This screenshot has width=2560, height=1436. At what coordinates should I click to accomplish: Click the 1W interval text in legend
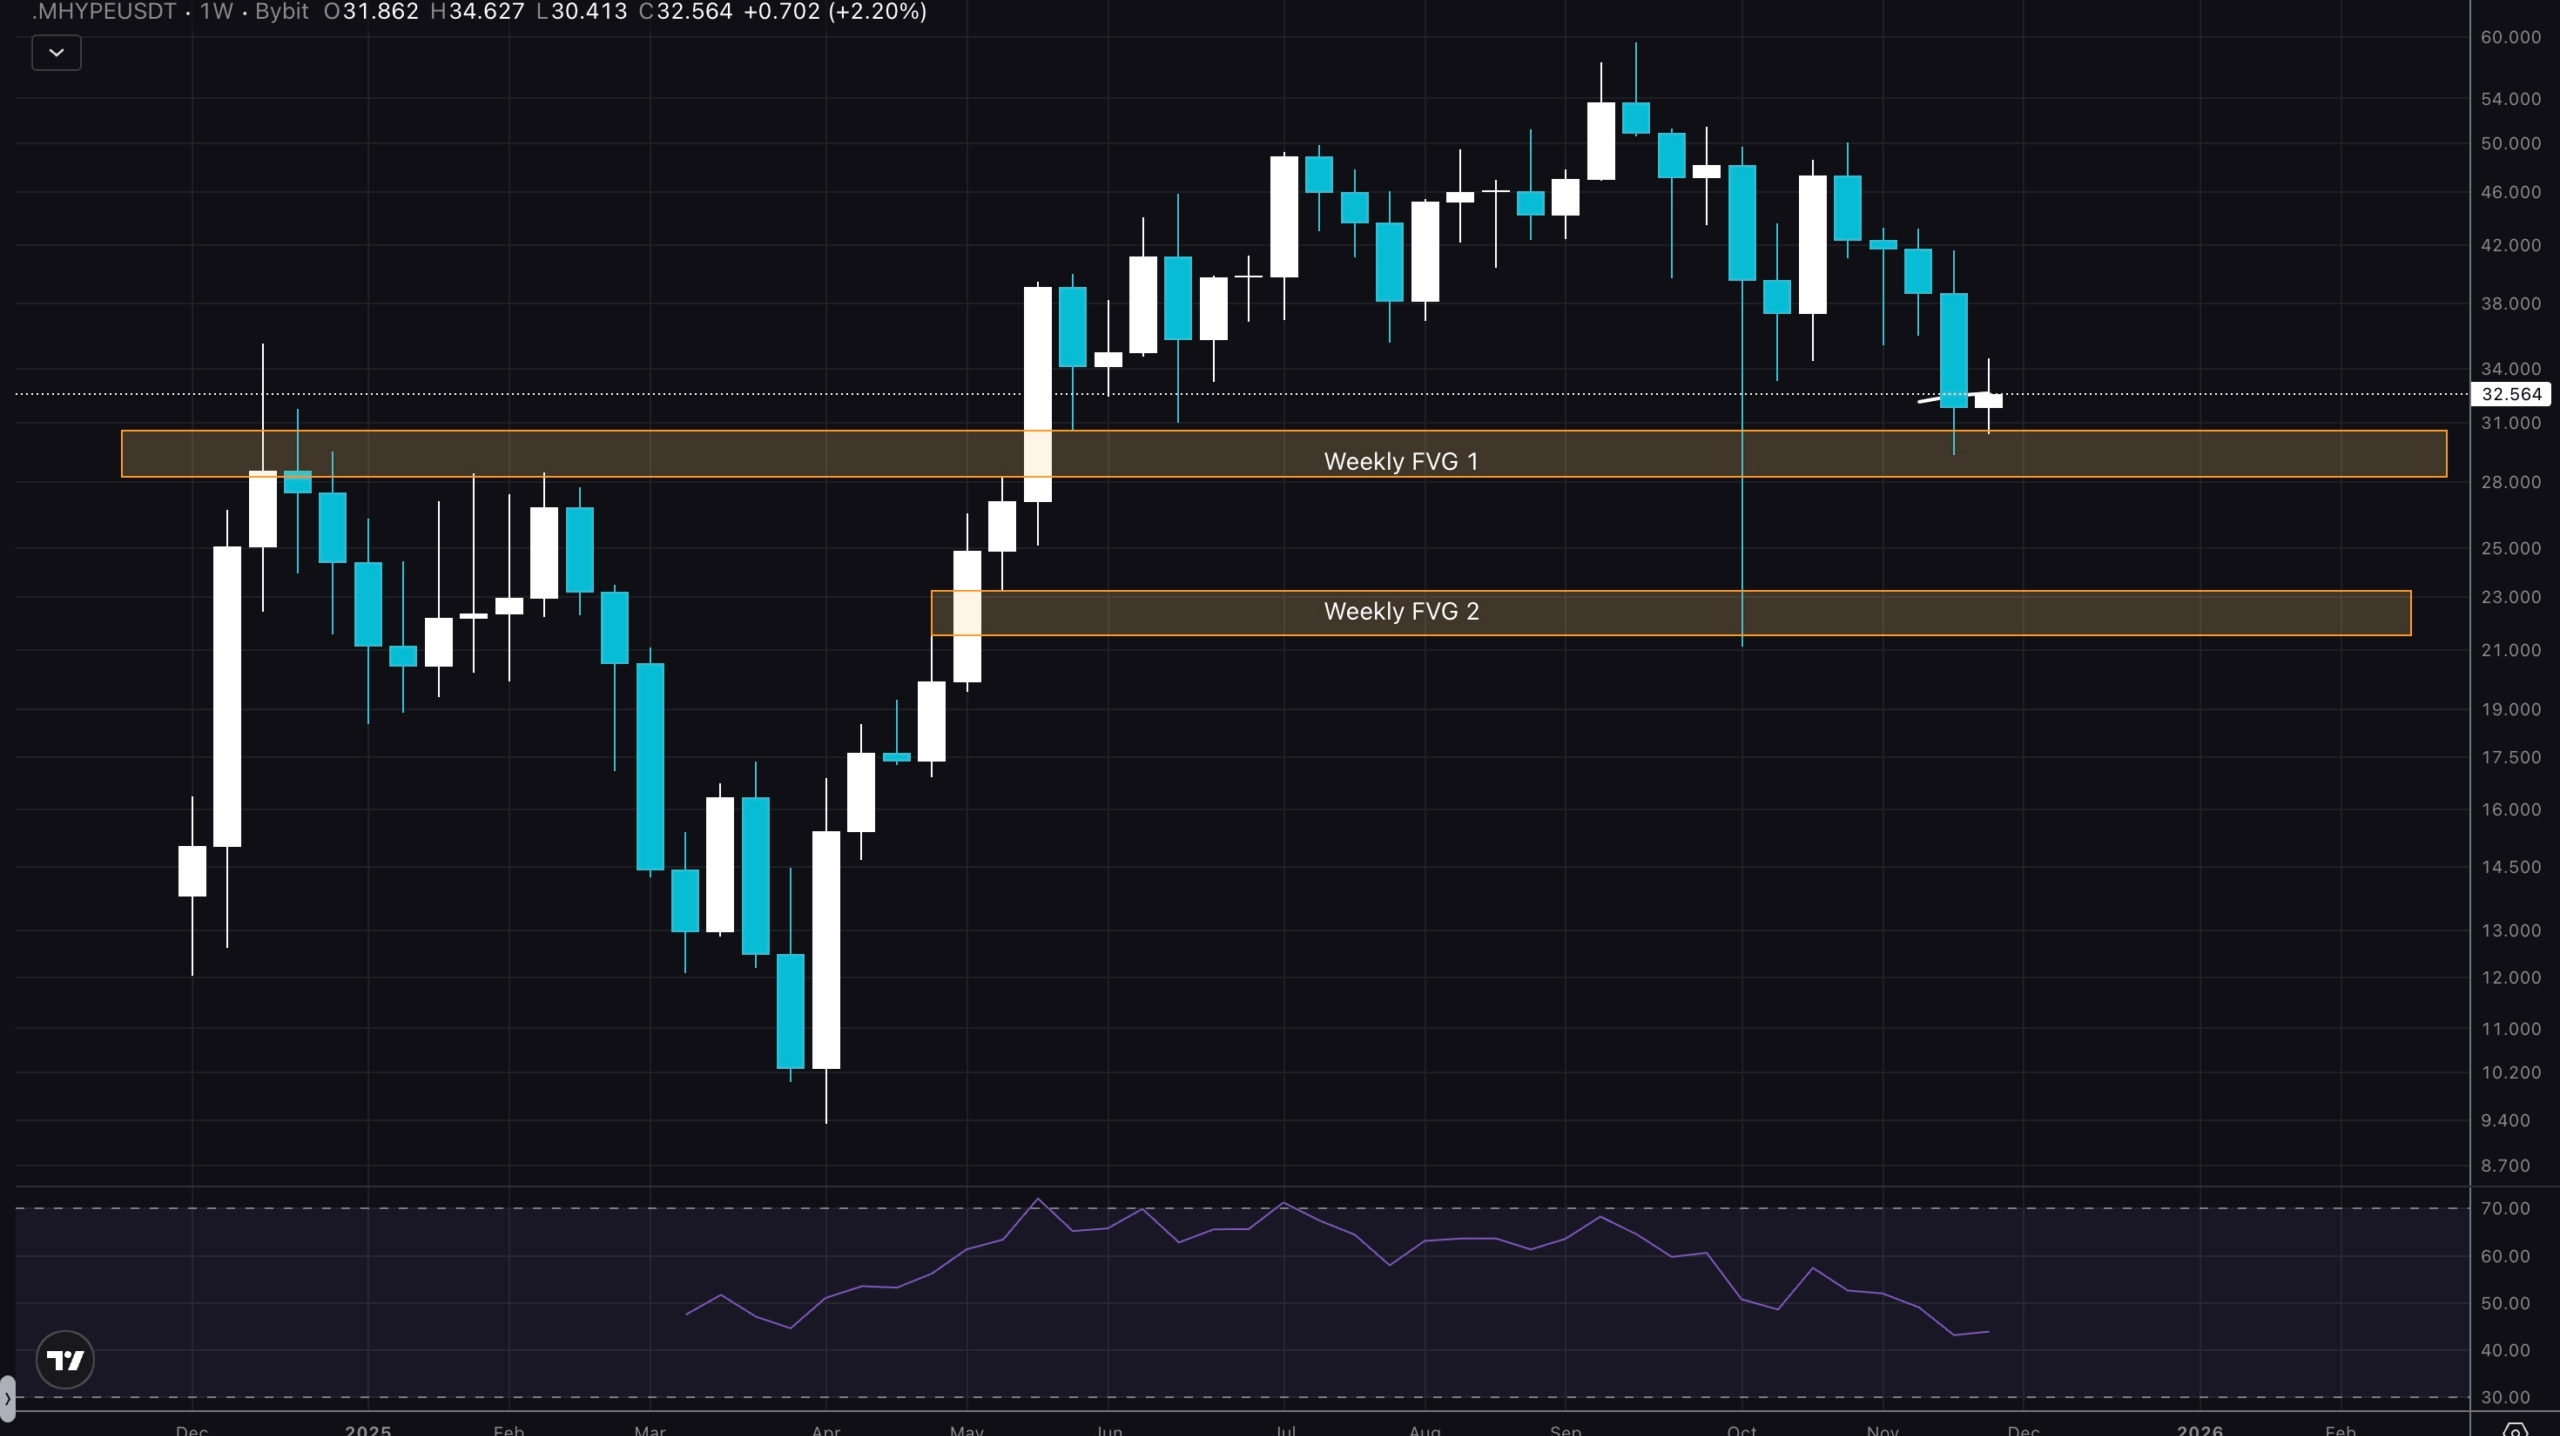216,12
